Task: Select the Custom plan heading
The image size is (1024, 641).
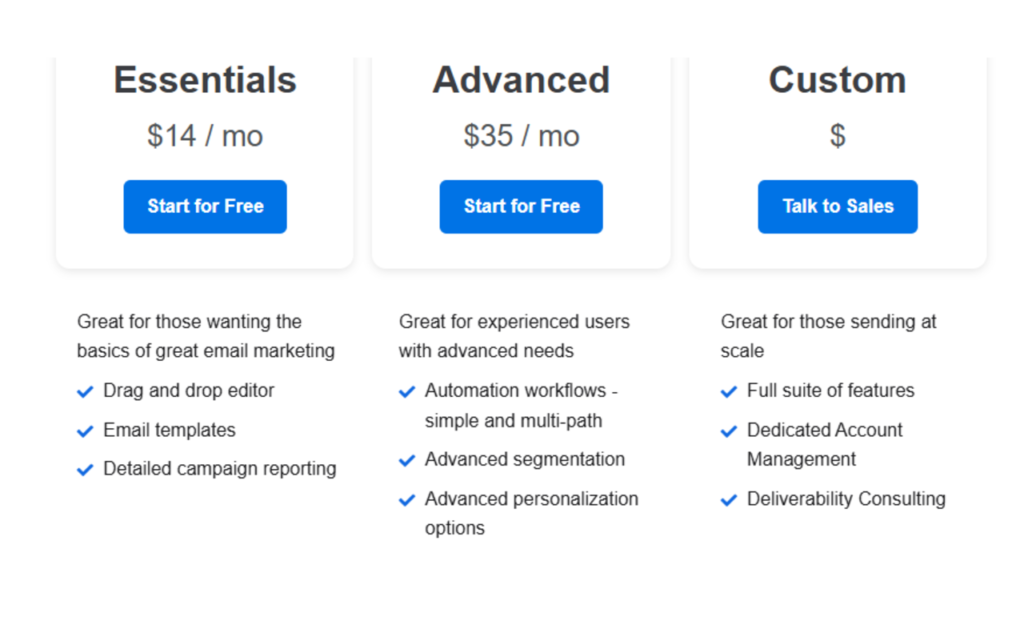Action: tap(837, 80)
